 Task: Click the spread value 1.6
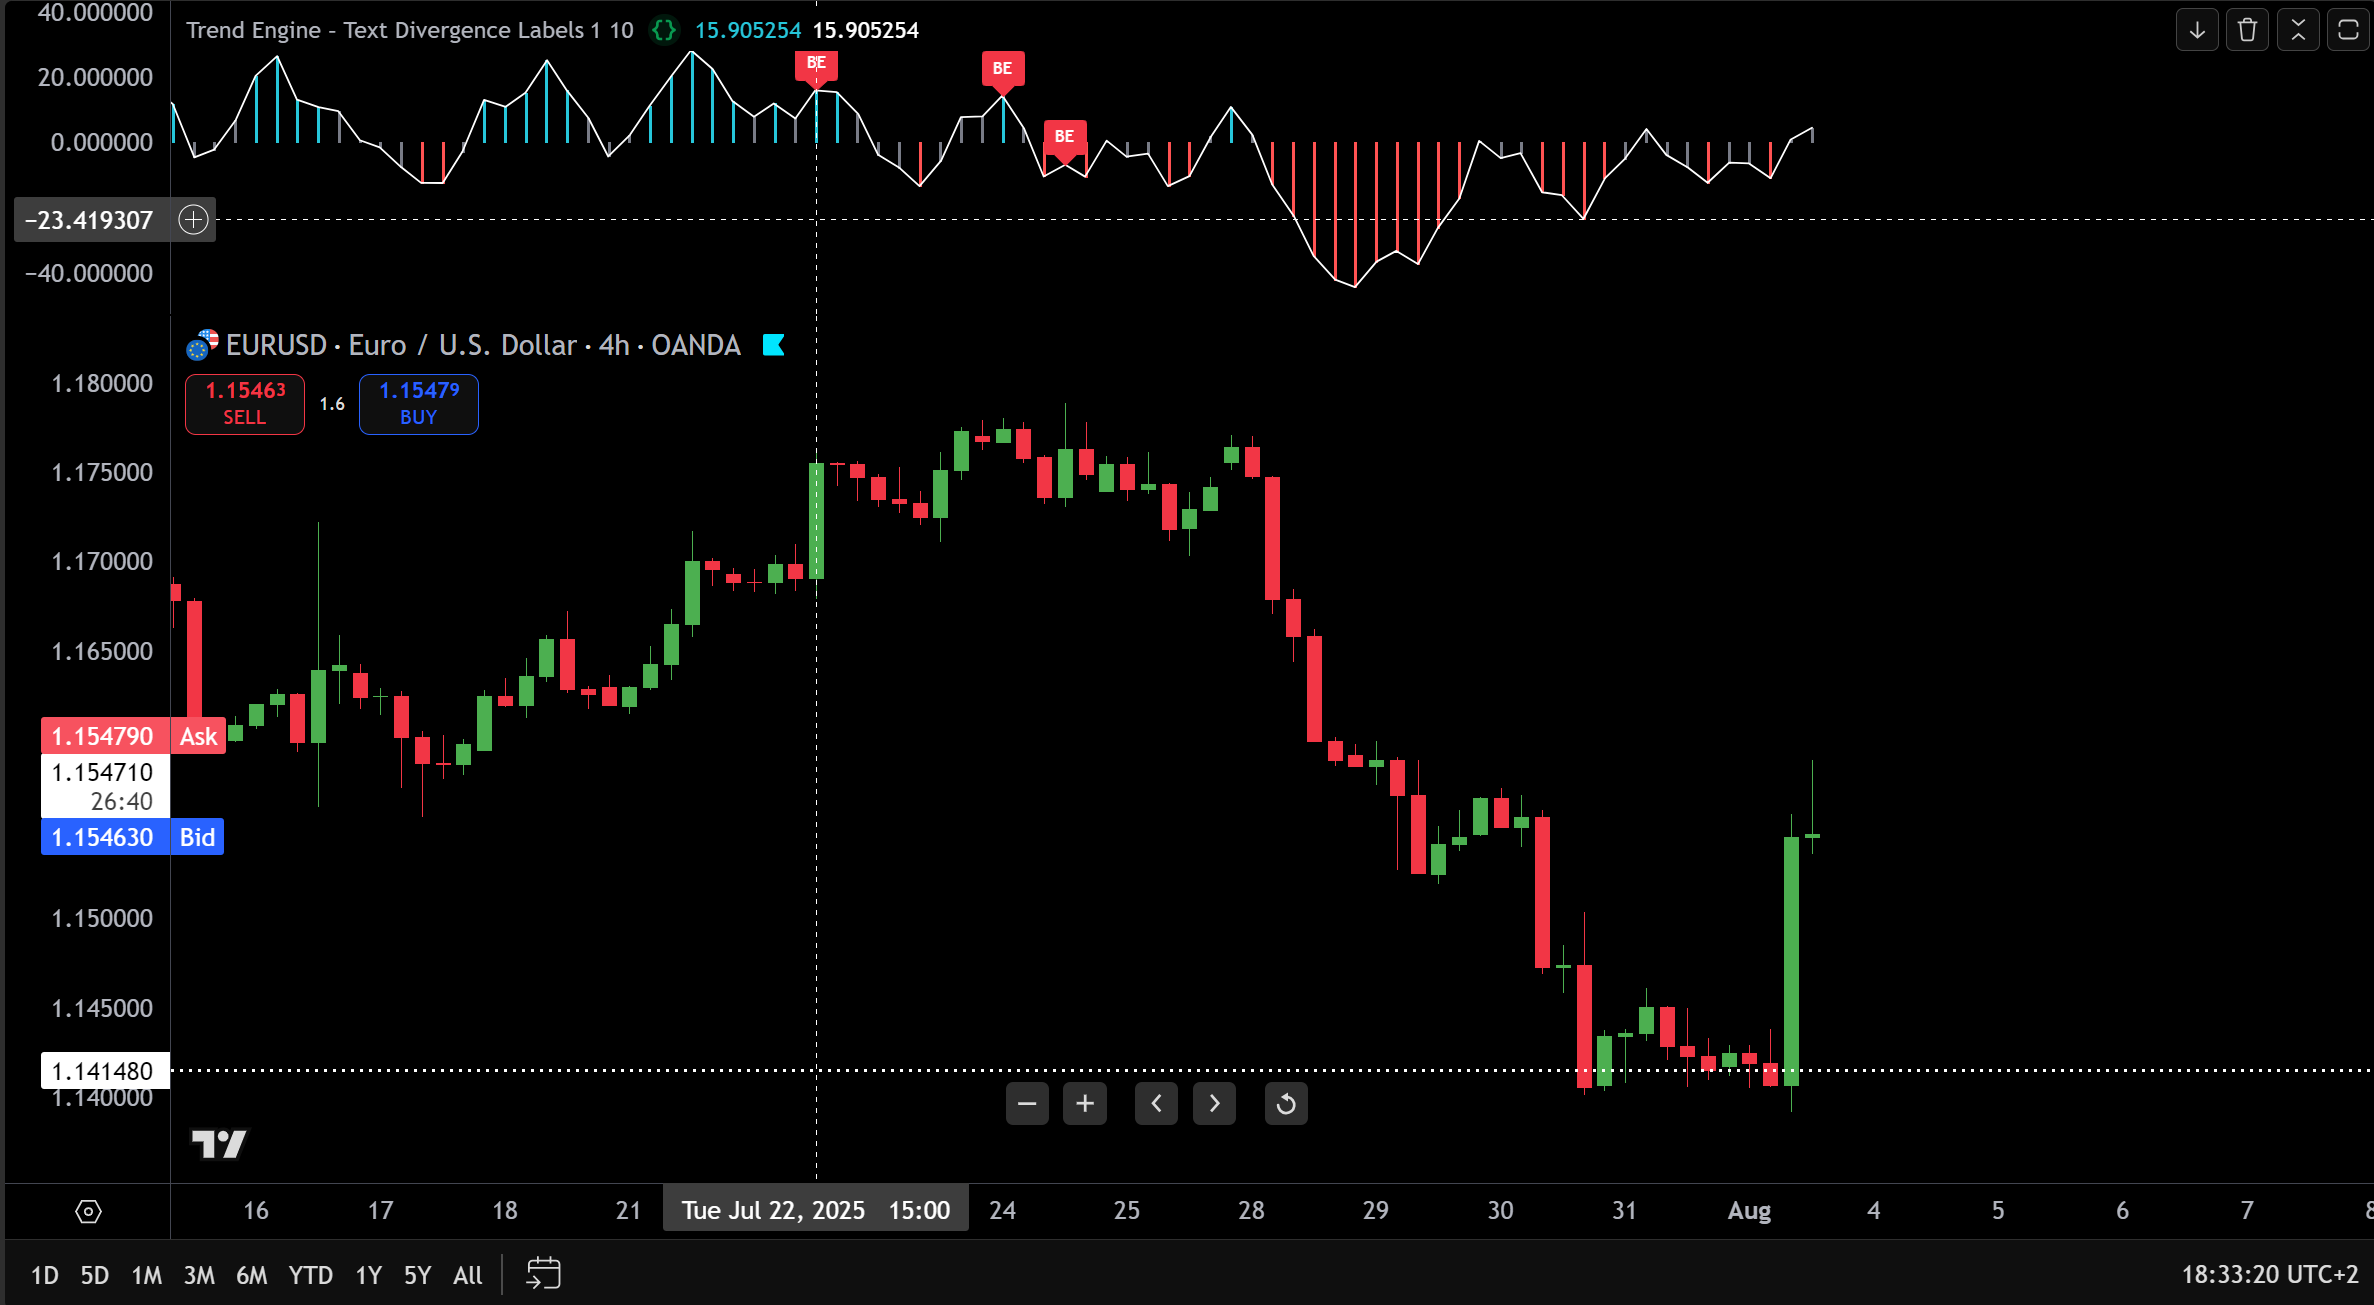332,404
